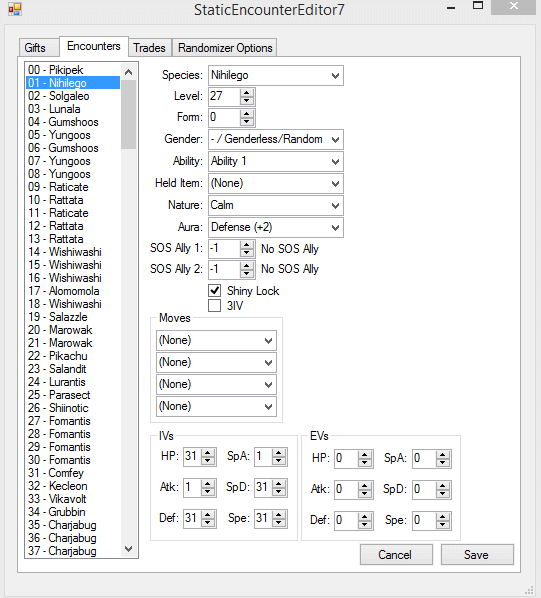This screenshot has height=598, width=541.
Task: Lower Atk IV with the down arrow
Action: click(x=208, y=492)
